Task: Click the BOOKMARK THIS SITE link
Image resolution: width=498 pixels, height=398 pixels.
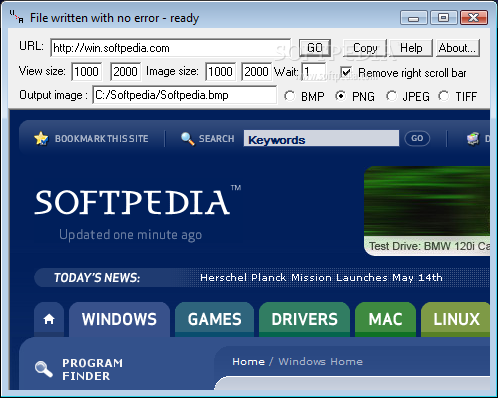Action: coord(102,139)
